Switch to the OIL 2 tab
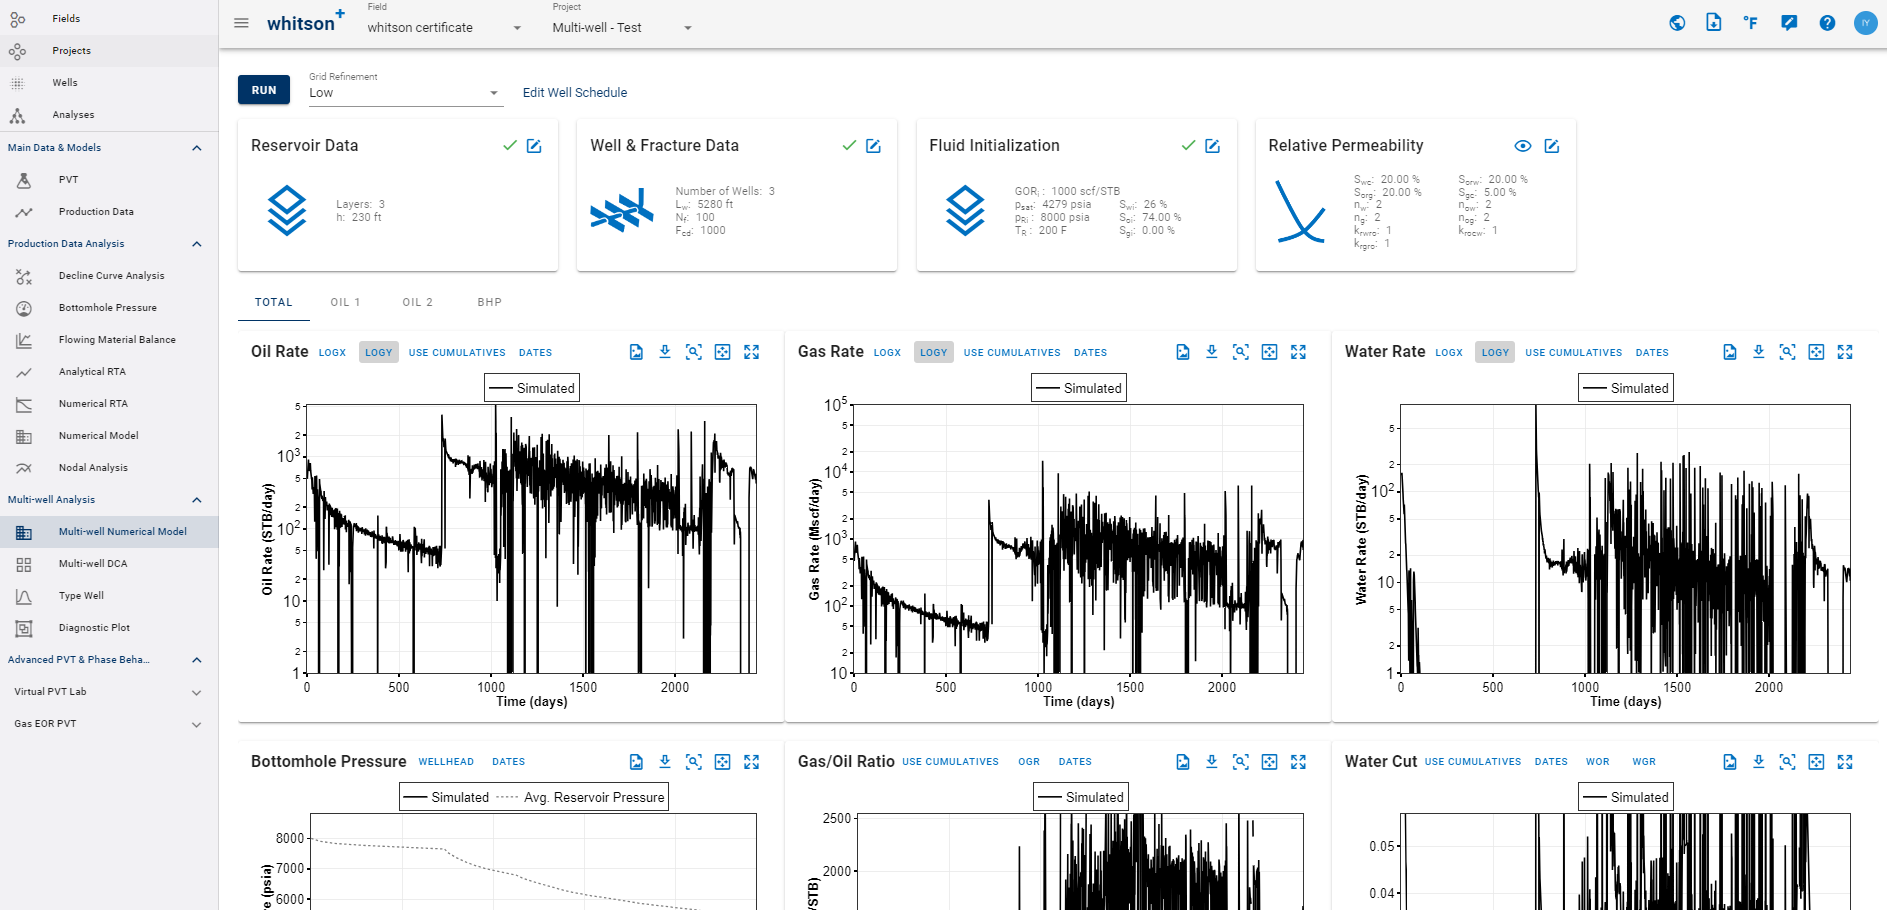Image resolution: width=1887 pixels, height=910 pixels. pyautogui.click(x=417, y=302)
